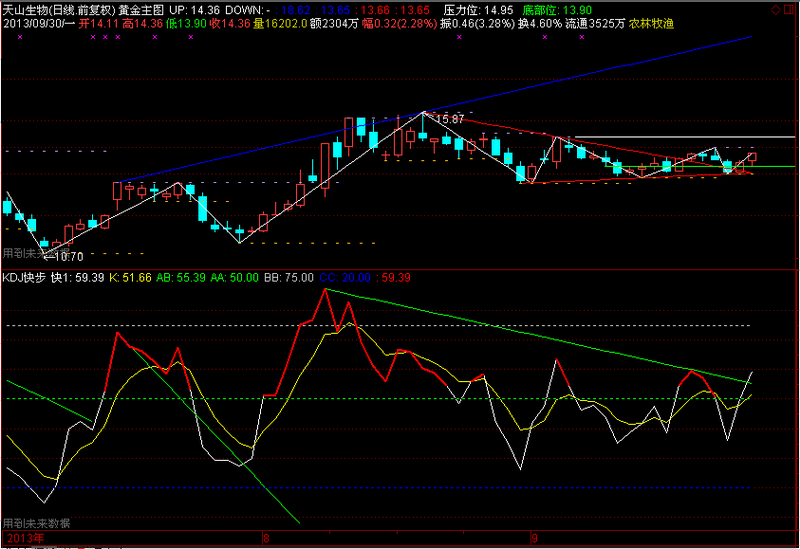This screenshot has width=800, height=549.
Task: Jump to month 9 on time axis
Action: (534, 538)
